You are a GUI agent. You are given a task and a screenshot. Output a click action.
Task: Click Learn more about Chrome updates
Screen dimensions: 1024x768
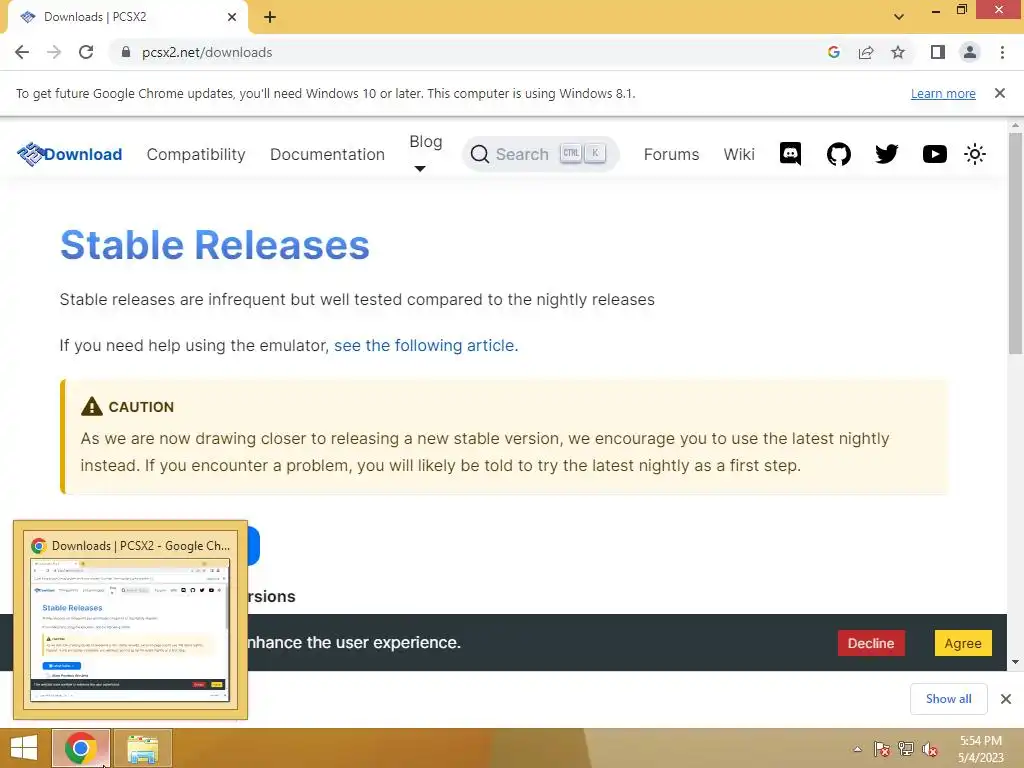pyautogui.click(x=943, y=93)
